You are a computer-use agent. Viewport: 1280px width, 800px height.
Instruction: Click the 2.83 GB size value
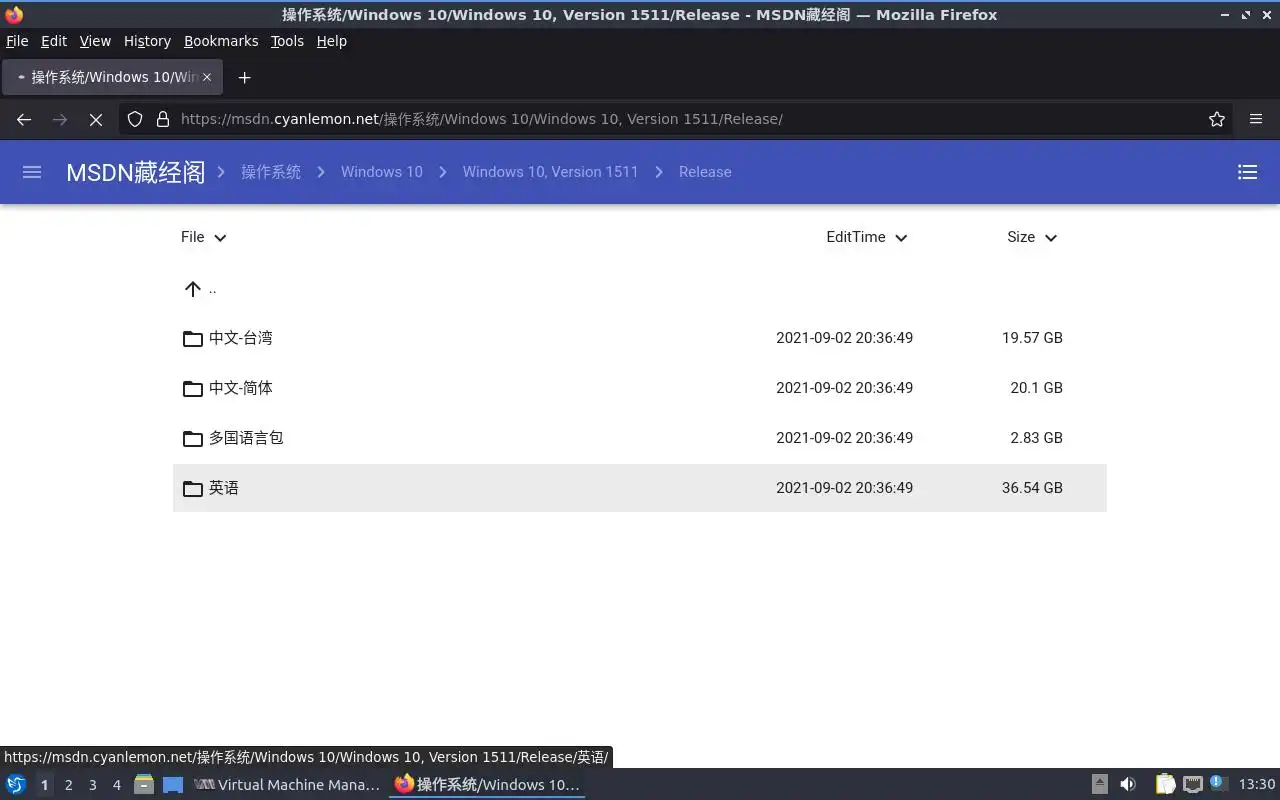1036,438
